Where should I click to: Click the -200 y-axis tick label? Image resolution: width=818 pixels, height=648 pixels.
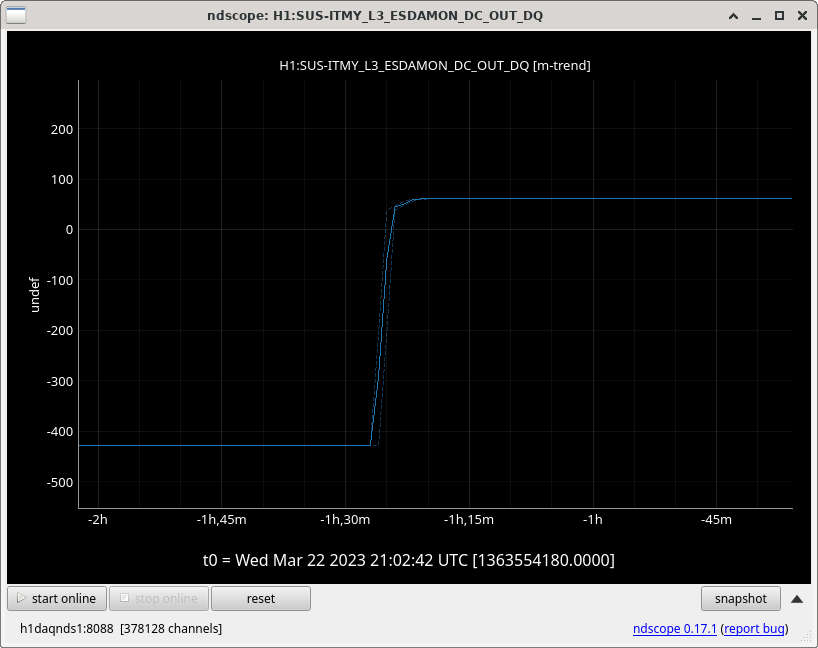[60, 331]
